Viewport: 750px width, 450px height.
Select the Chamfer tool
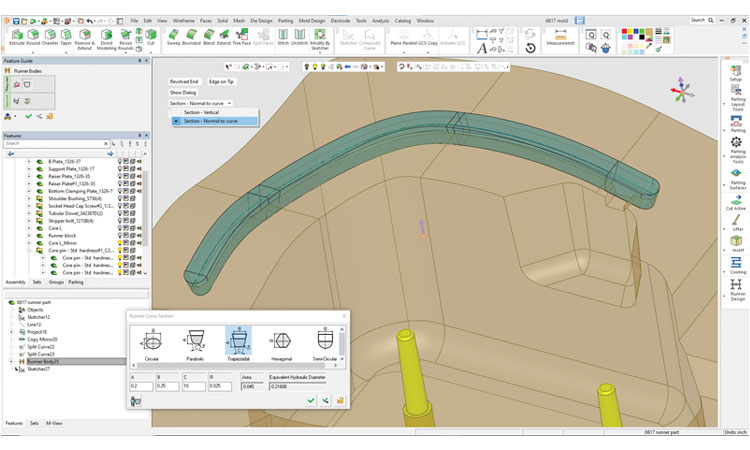(x=50, y=37)
